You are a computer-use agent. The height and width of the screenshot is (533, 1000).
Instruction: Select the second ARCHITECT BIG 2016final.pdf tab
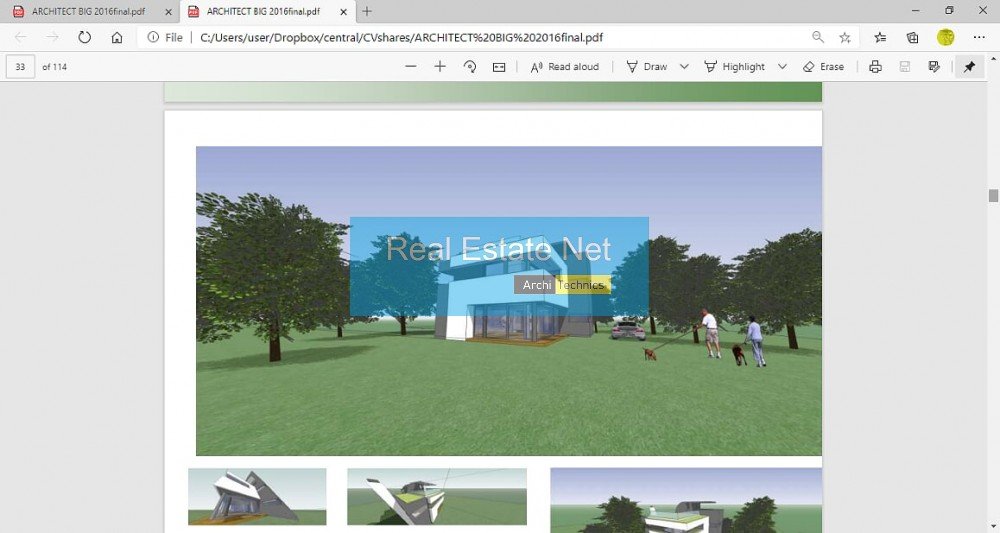[263, 11]
